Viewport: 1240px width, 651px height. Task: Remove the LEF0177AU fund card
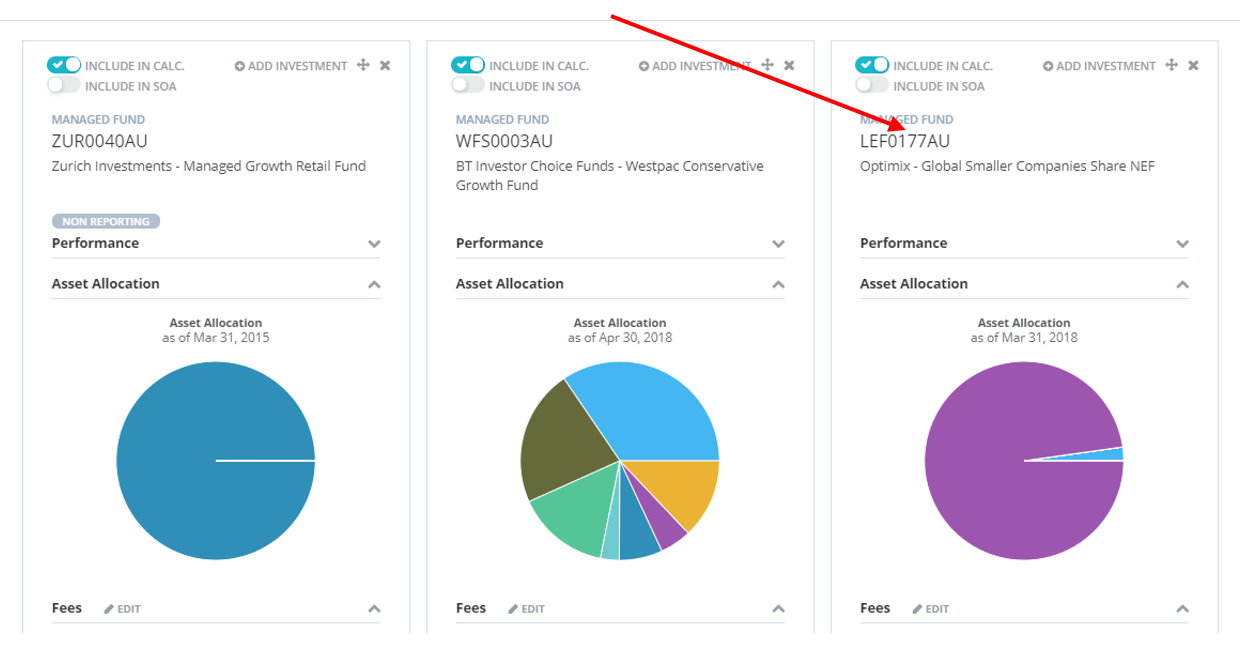point(1193,66)
